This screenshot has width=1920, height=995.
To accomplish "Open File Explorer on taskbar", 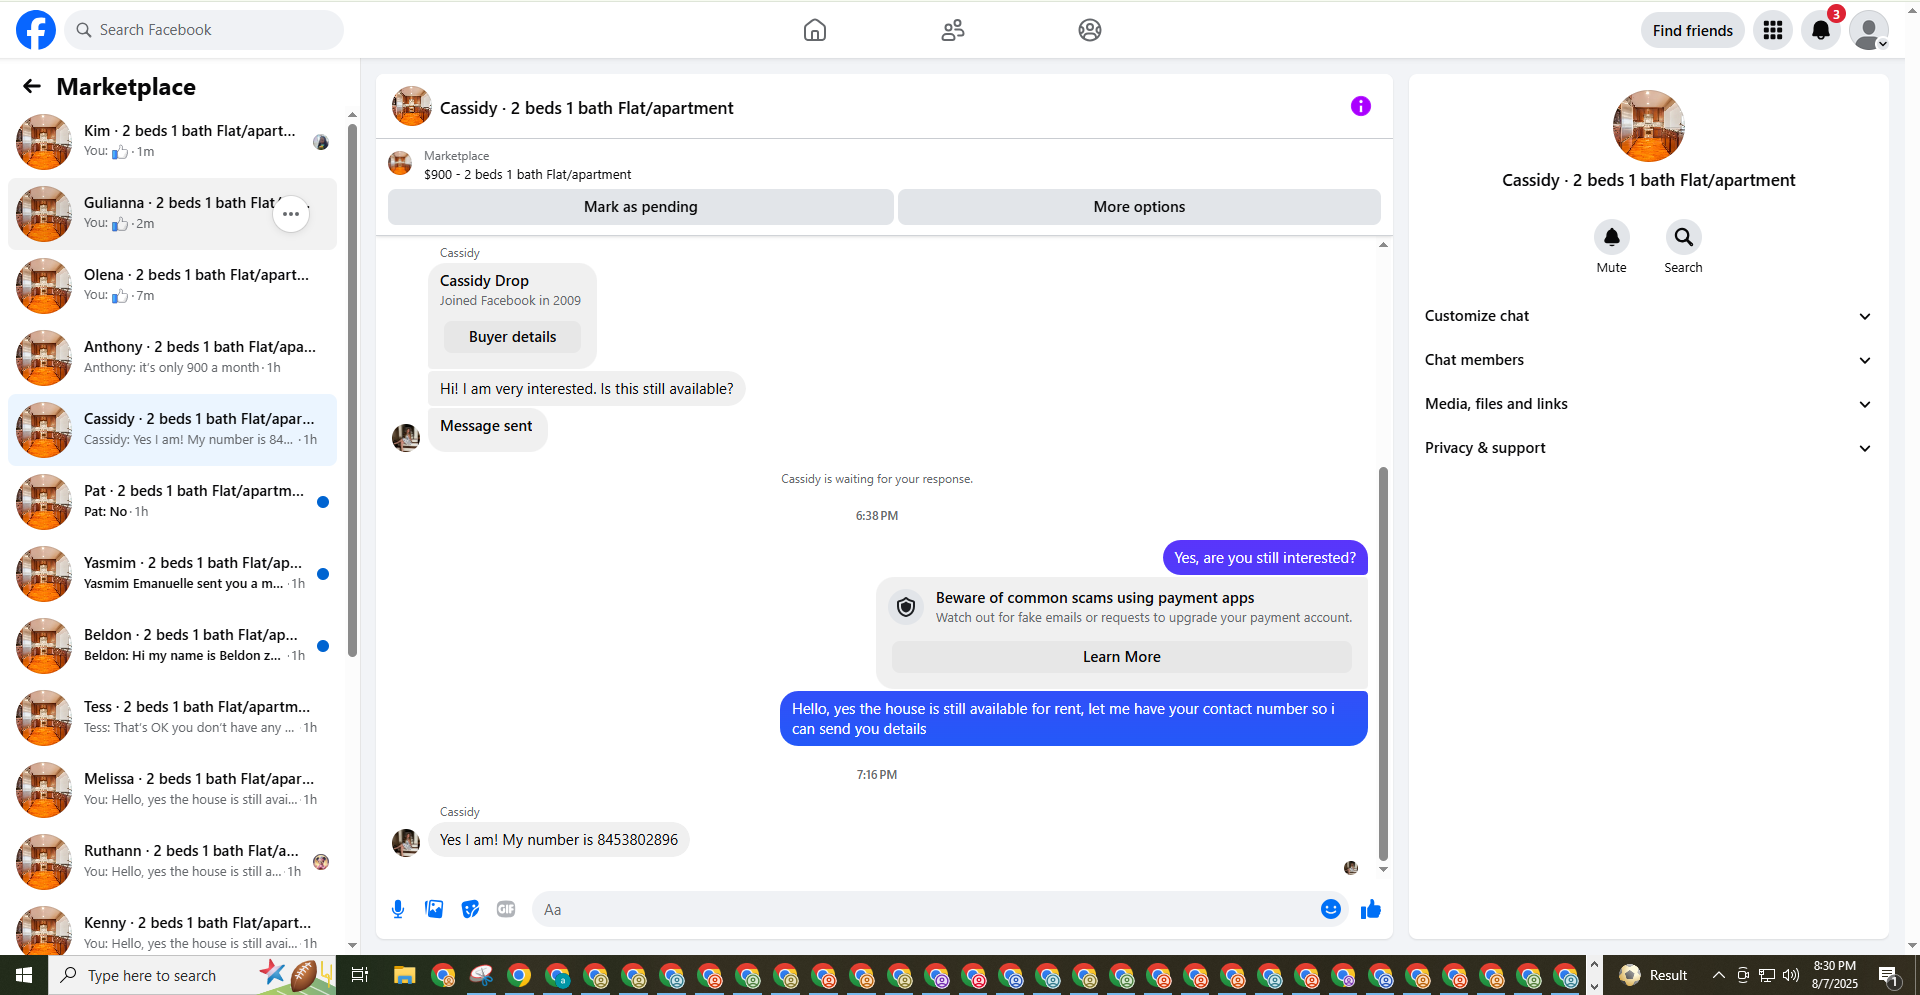I will [404, 975].
